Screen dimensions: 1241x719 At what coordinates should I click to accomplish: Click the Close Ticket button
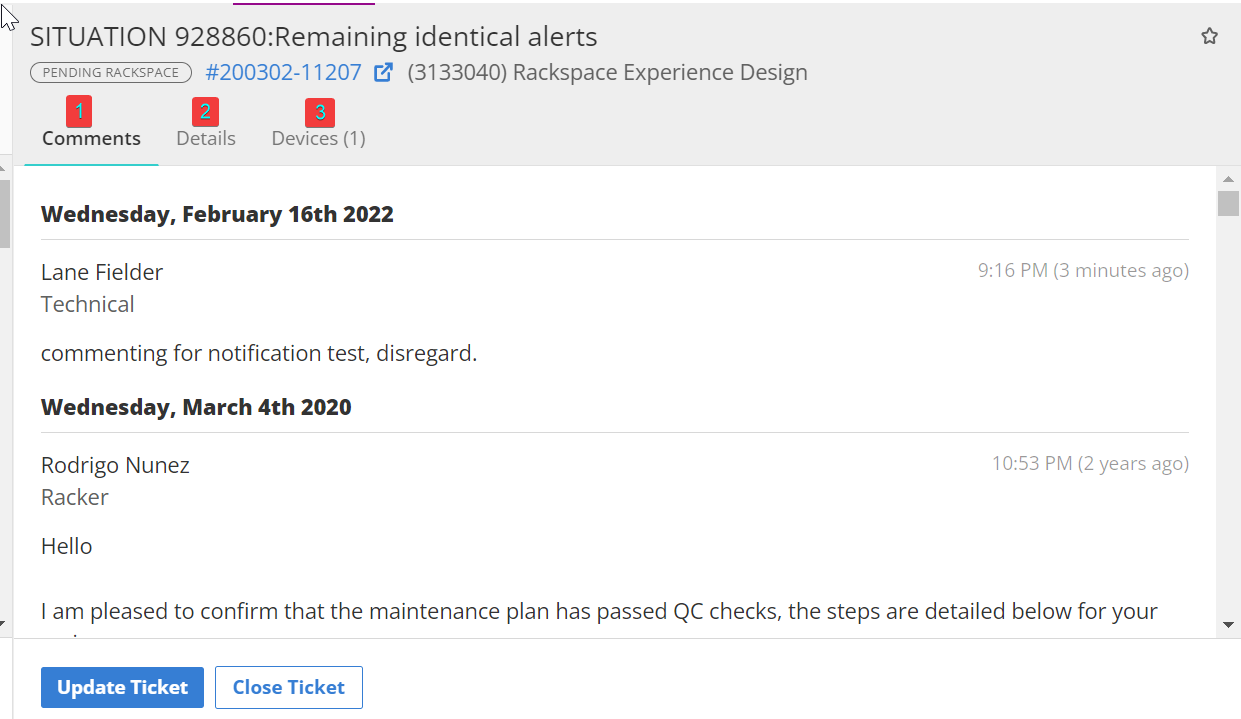289,688
